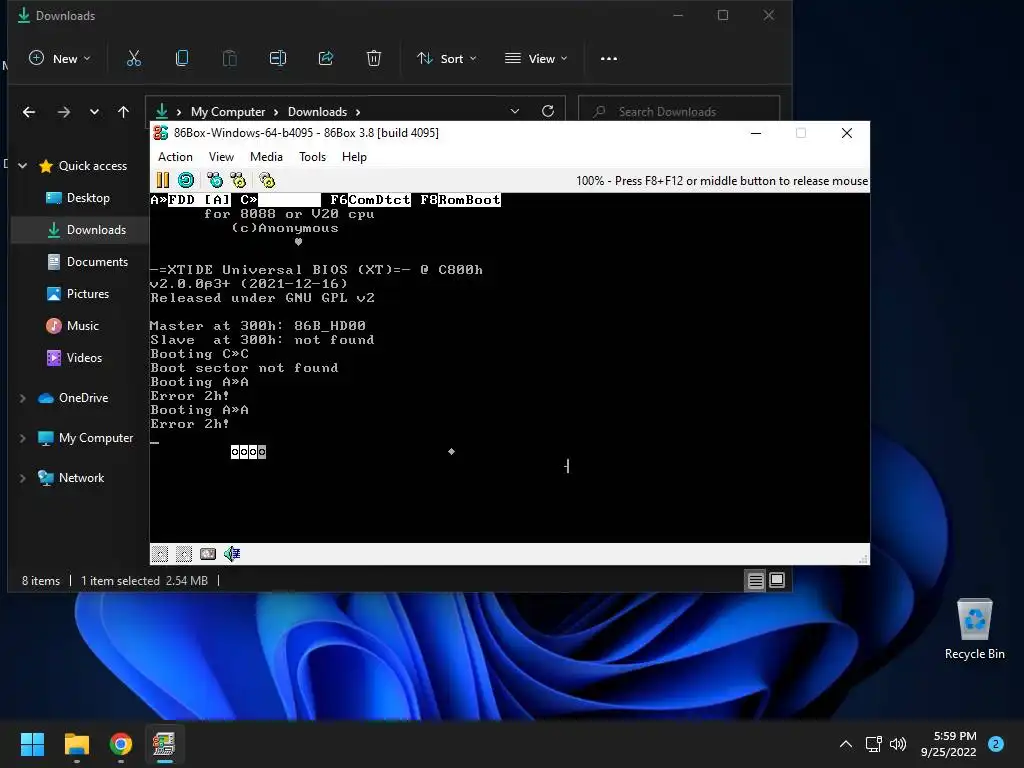The image size is (1024, 768).
Task: Click the rightmost yellow gear toolbar icon
Action: tap(267, 180)
